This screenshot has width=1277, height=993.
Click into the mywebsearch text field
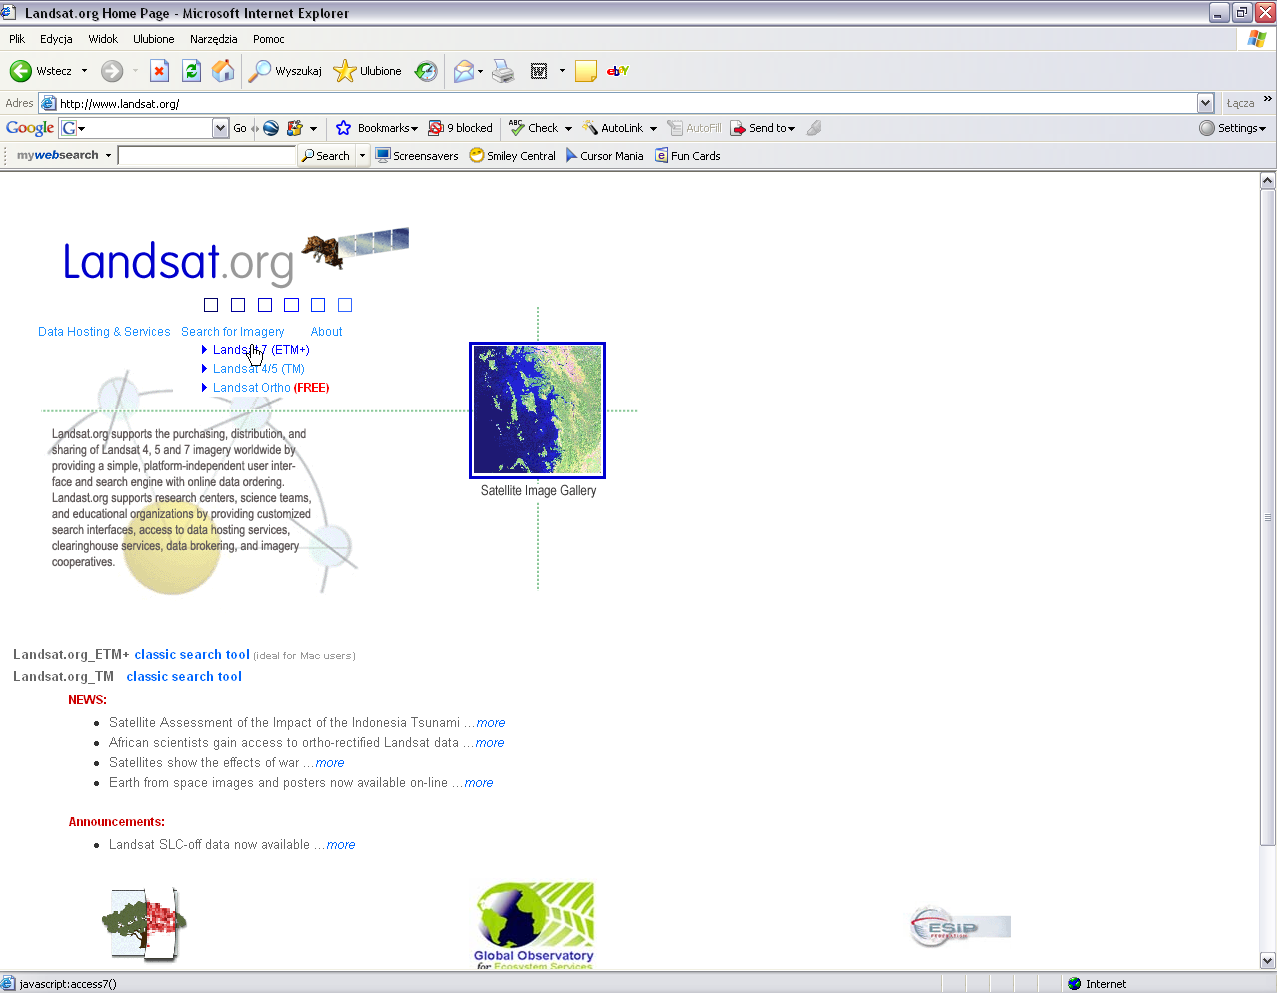pyautogui.click(x=207, y=155)
